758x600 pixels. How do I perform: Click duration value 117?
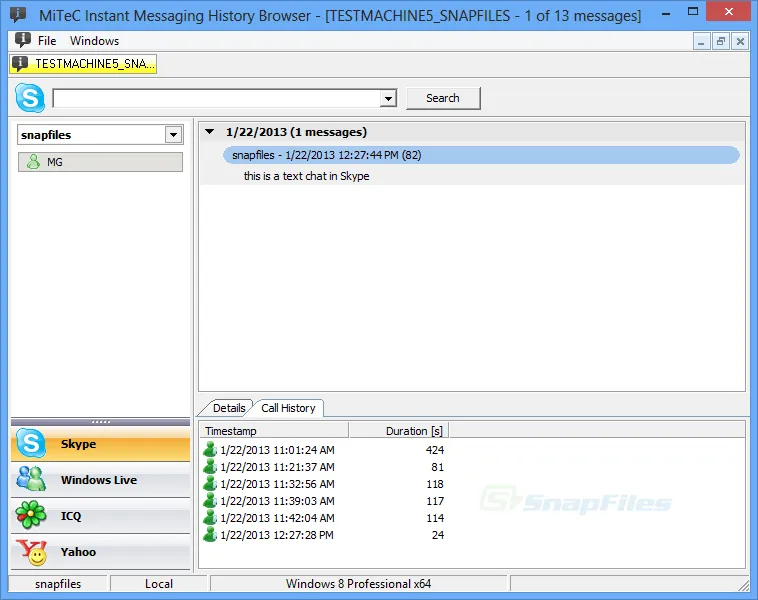435,500
